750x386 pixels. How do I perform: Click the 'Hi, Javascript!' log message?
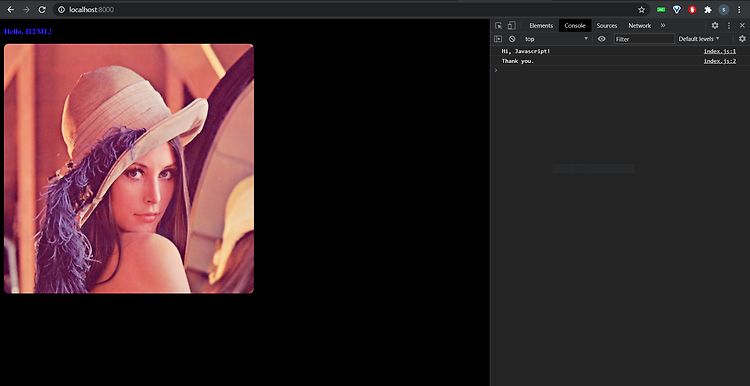point(526,51)
